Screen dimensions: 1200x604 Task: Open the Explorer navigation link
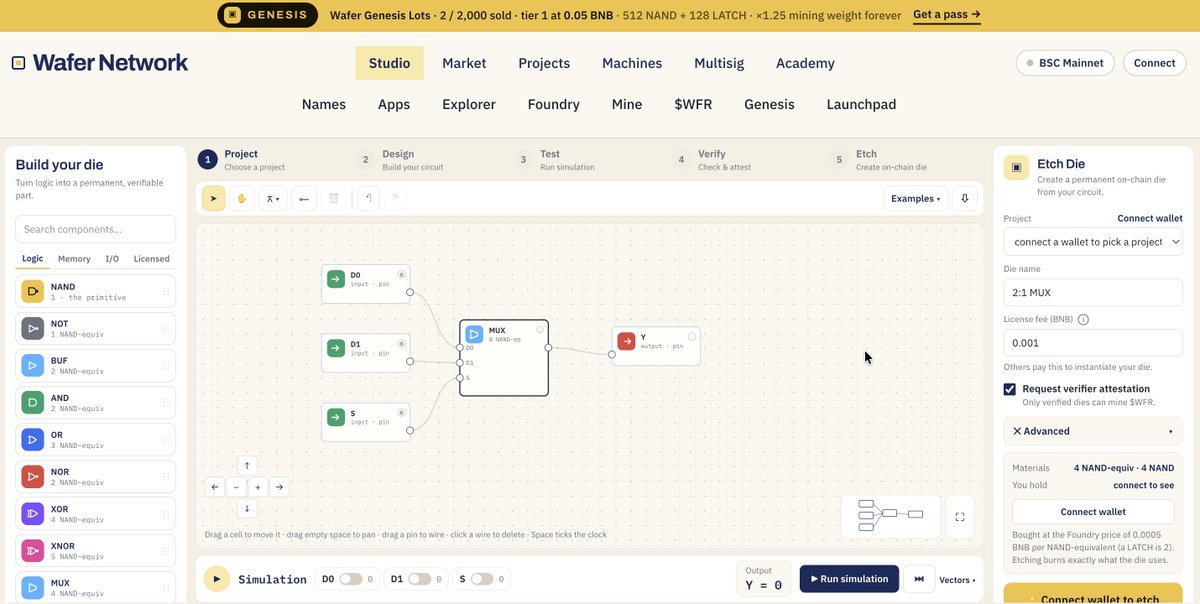469,104
